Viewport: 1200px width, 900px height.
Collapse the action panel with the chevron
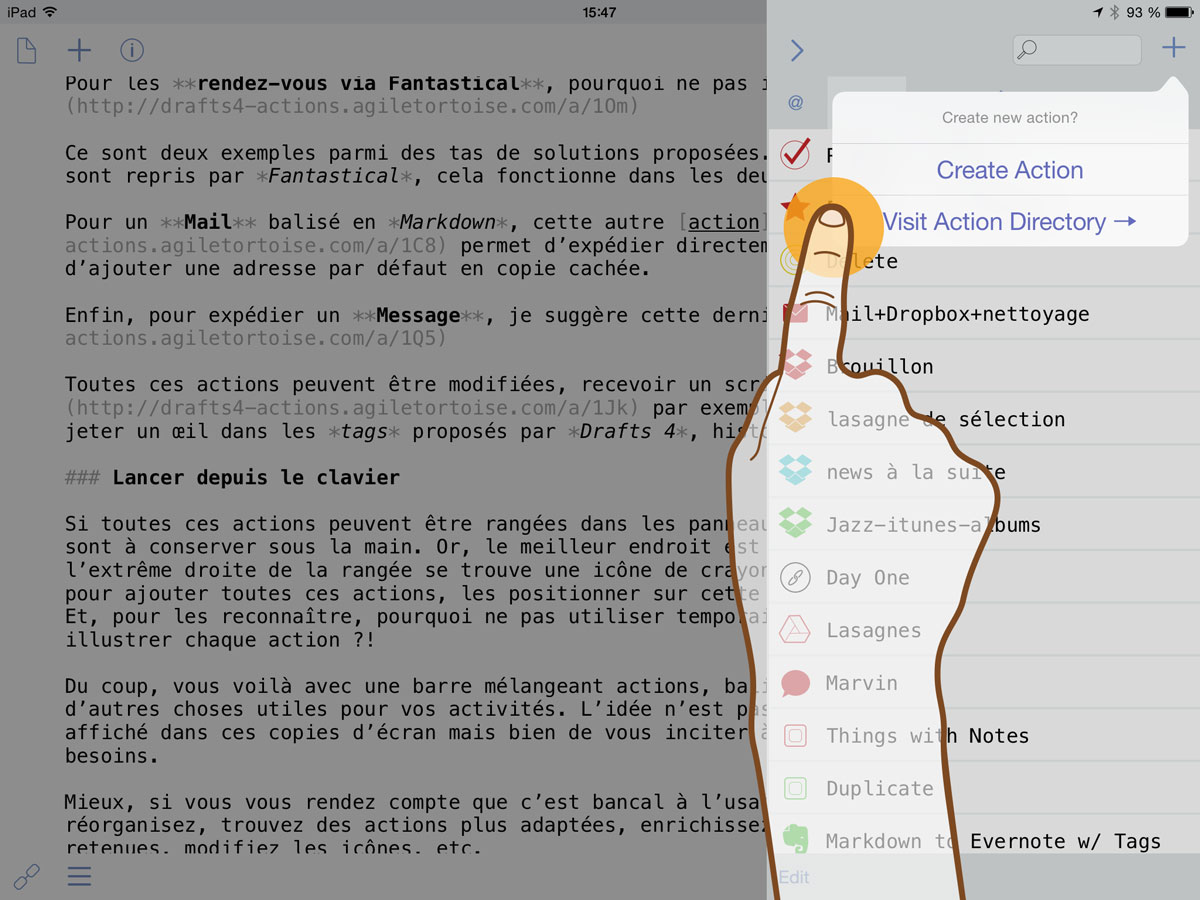797,50
